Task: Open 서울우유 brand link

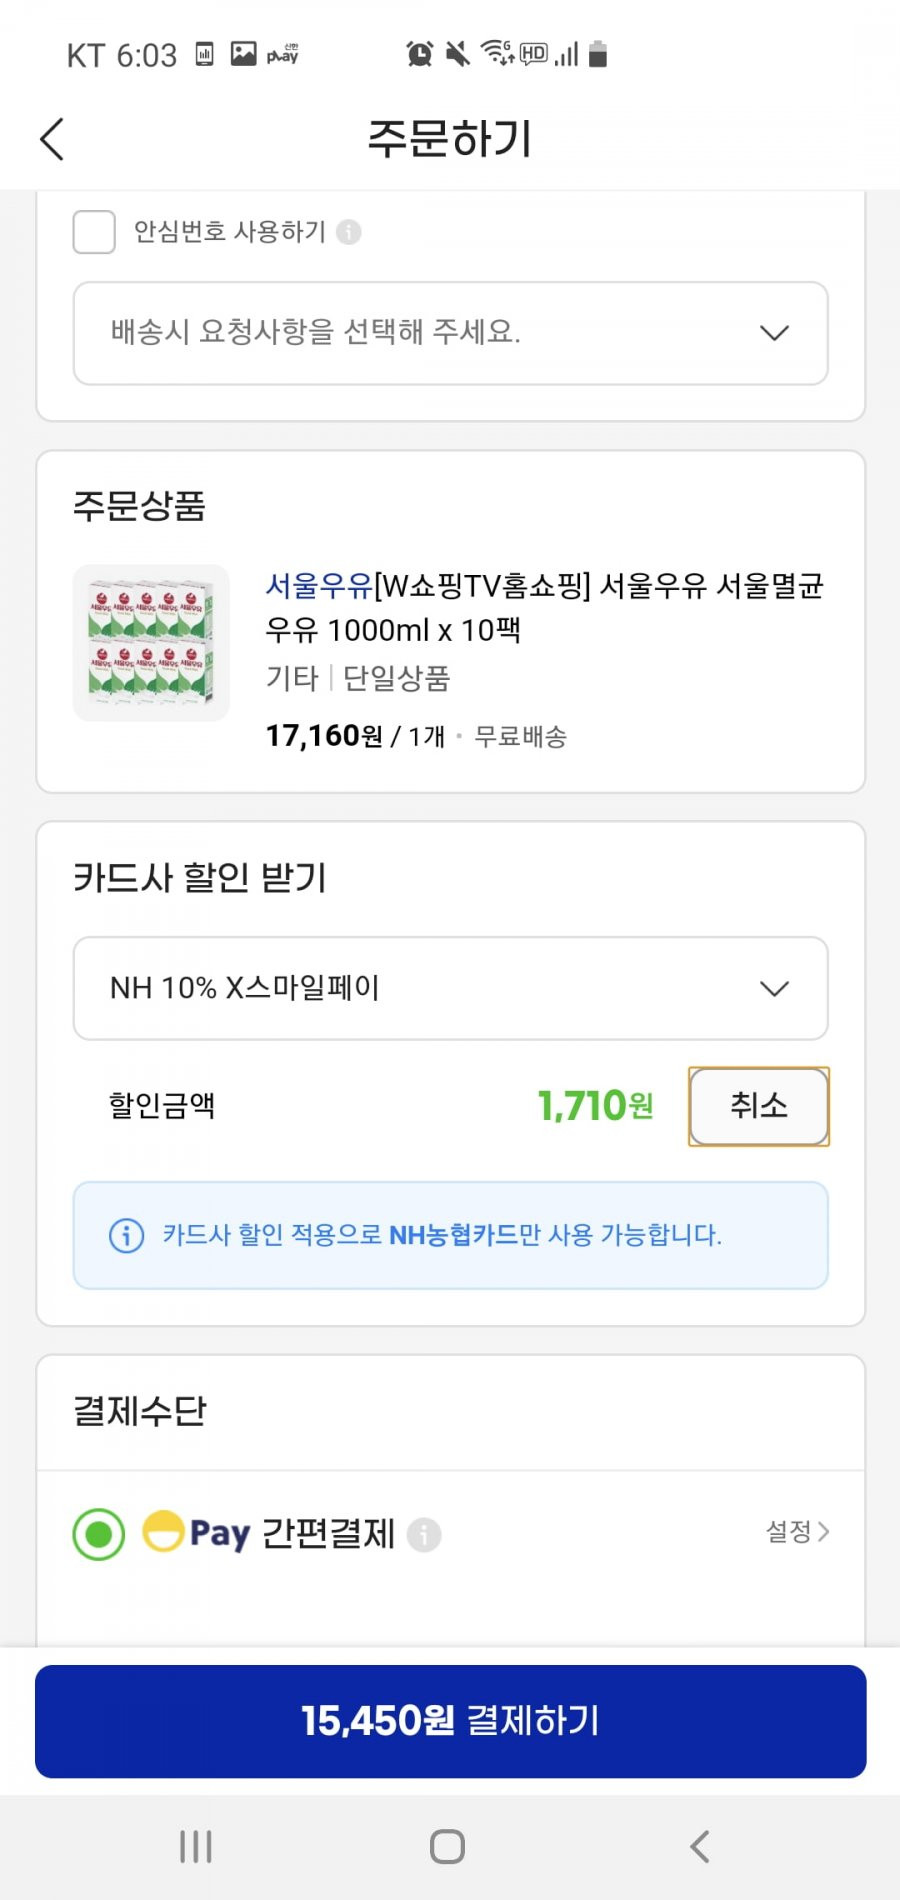Action: click(x=319, y=585)
